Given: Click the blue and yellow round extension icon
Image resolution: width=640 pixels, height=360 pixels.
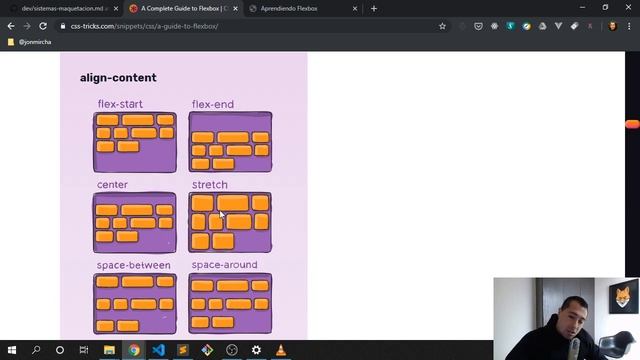Looking at the screenshot, I should point(527,26).
